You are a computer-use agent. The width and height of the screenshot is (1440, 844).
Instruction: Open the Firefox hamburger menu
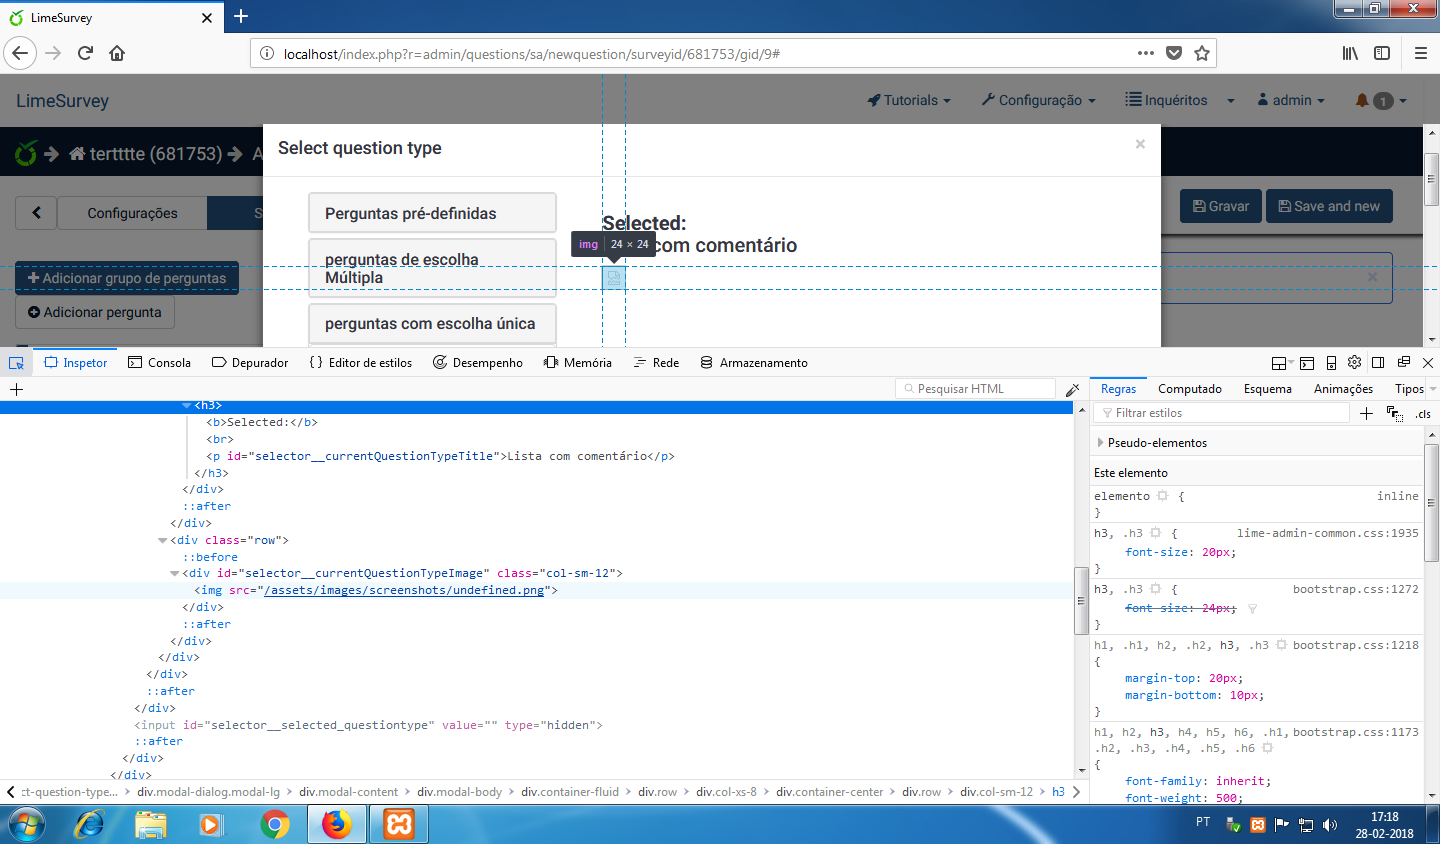pyautogui.click(x=1420, y=53)
